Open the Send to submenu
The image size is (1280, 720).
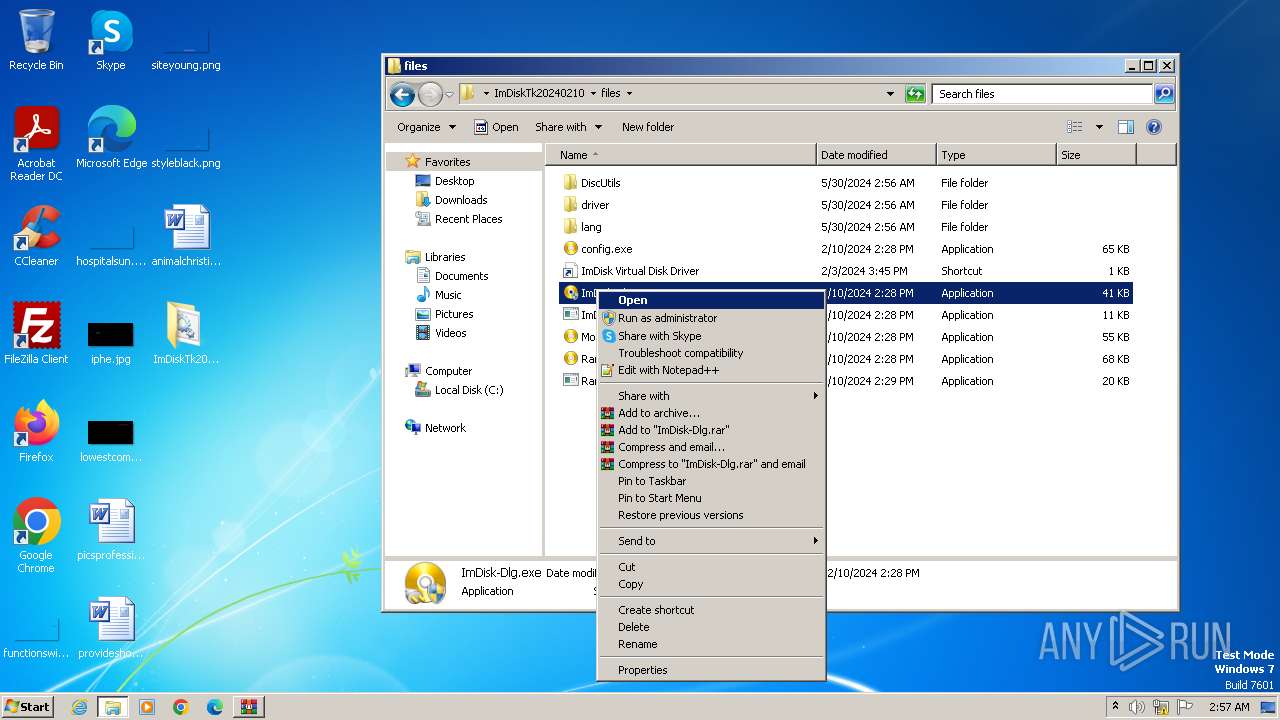(x=711, y=541)
